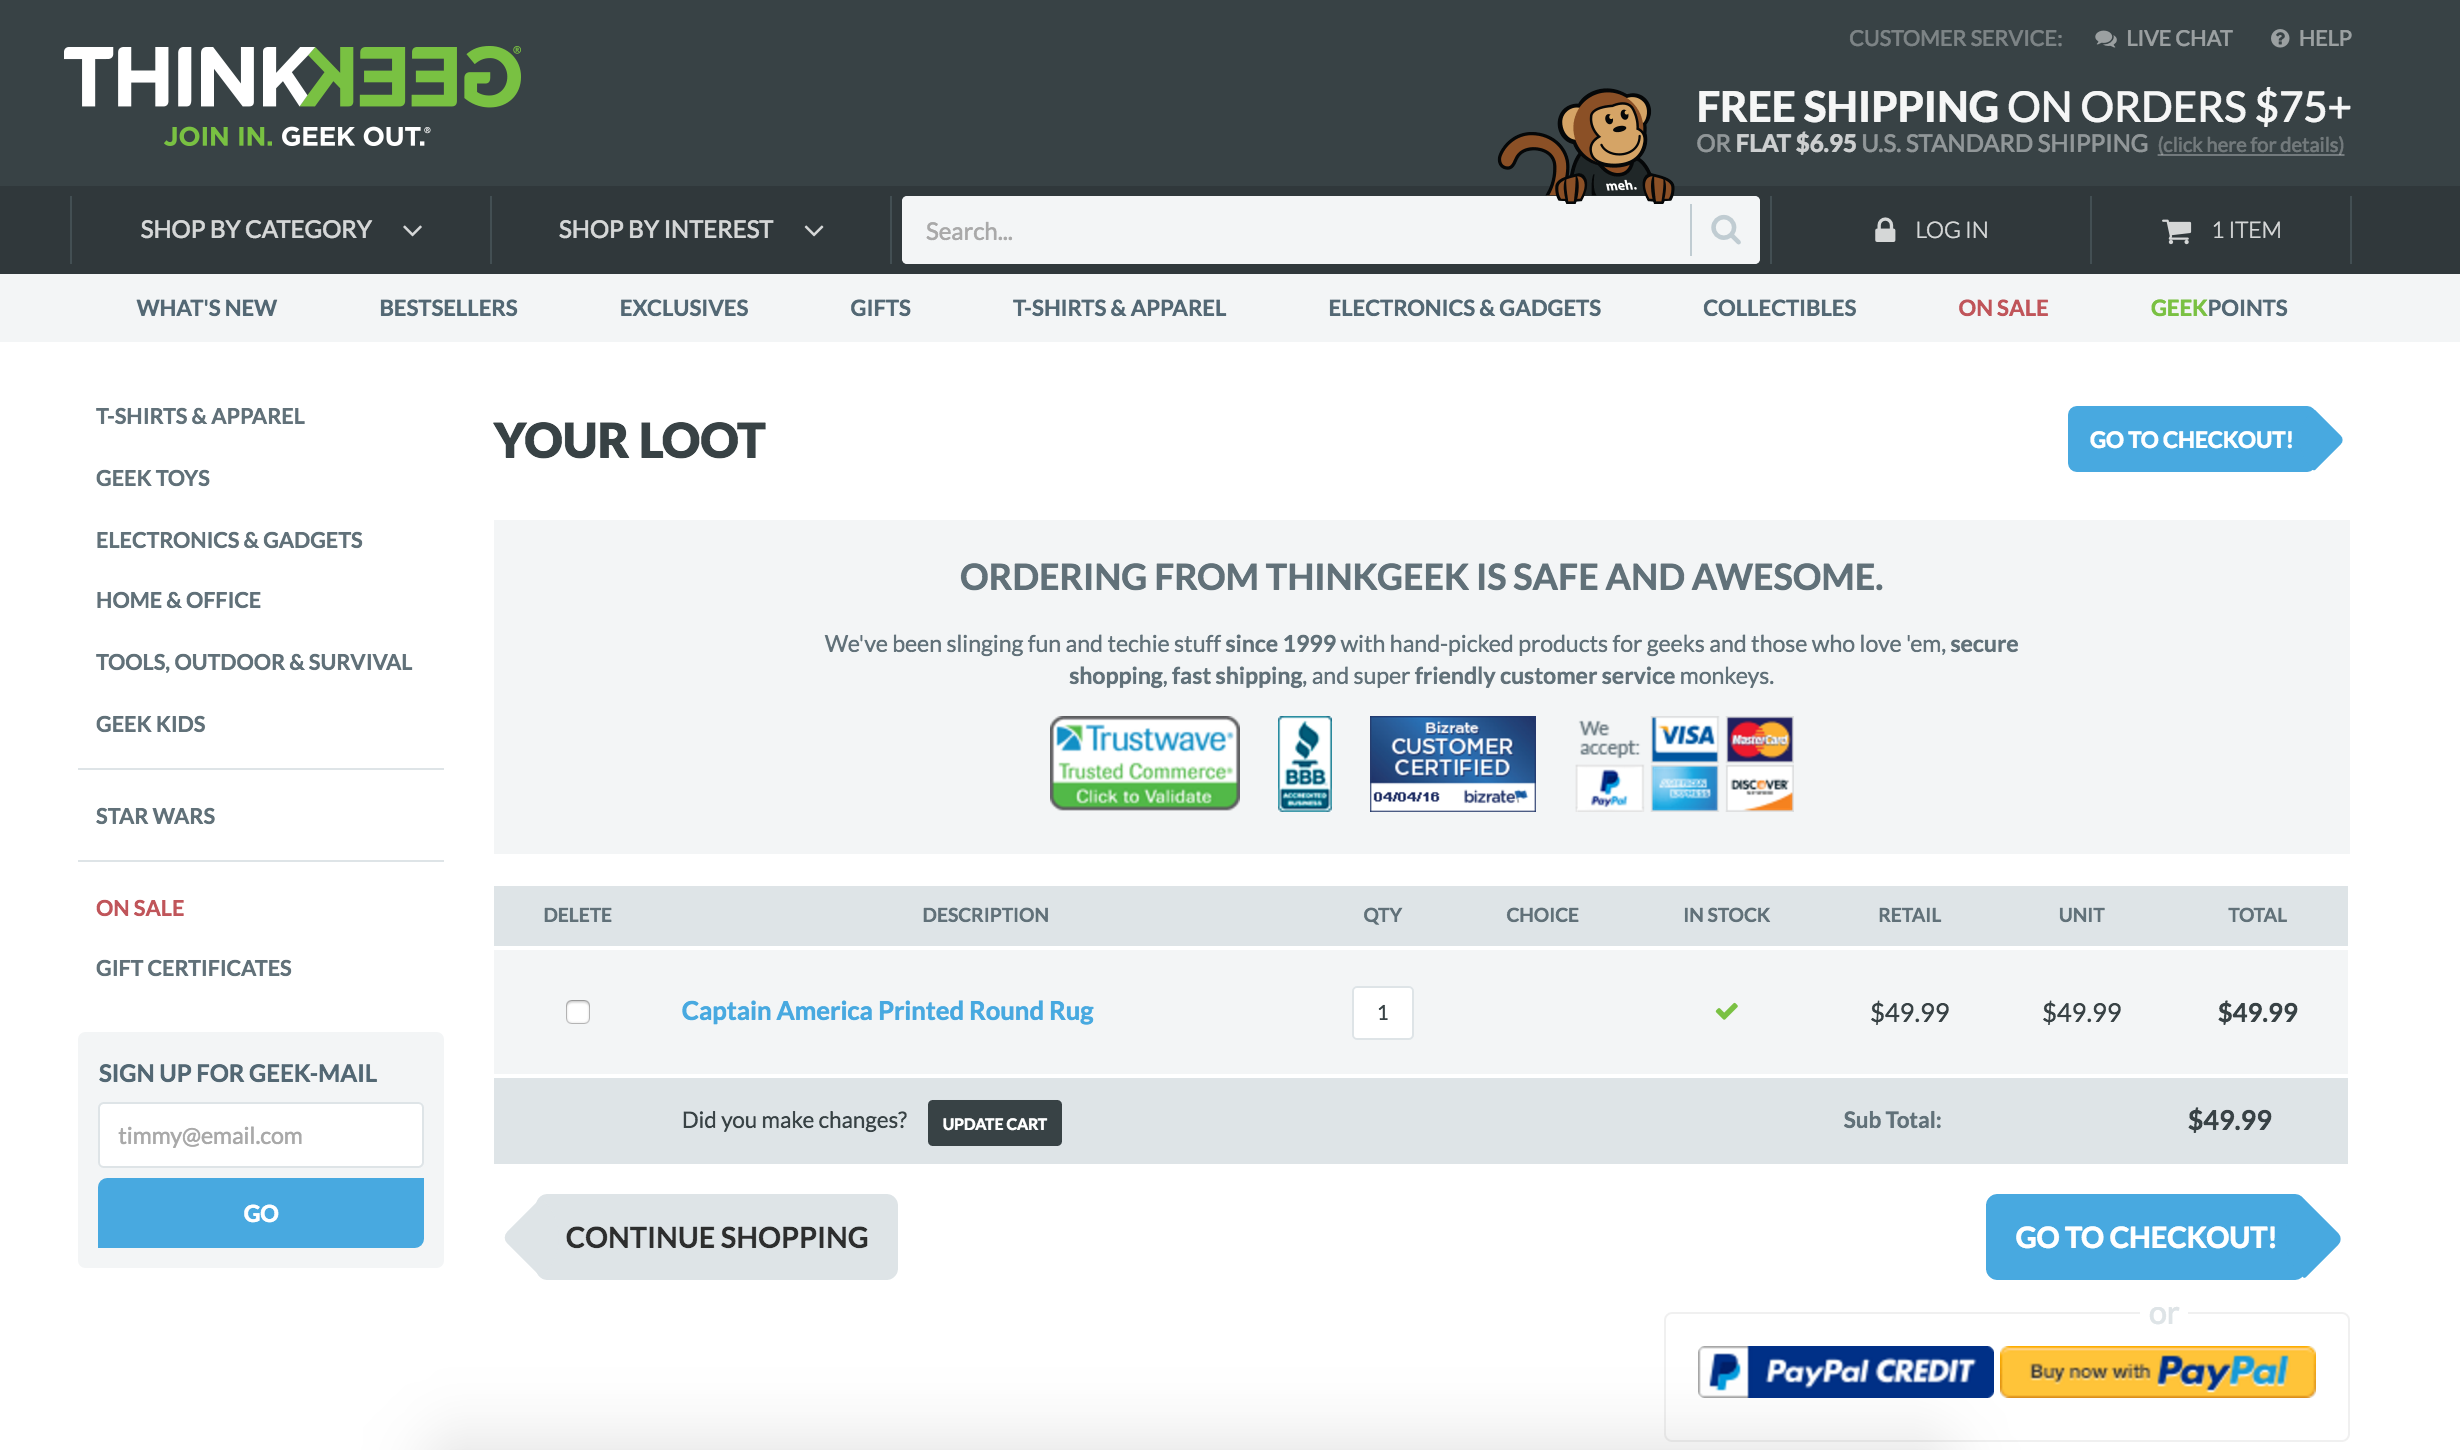This screenshot has height=1450, width=2460.
Task: Click the bottom Go To Checkout button
Action: click(2162, 1237)
